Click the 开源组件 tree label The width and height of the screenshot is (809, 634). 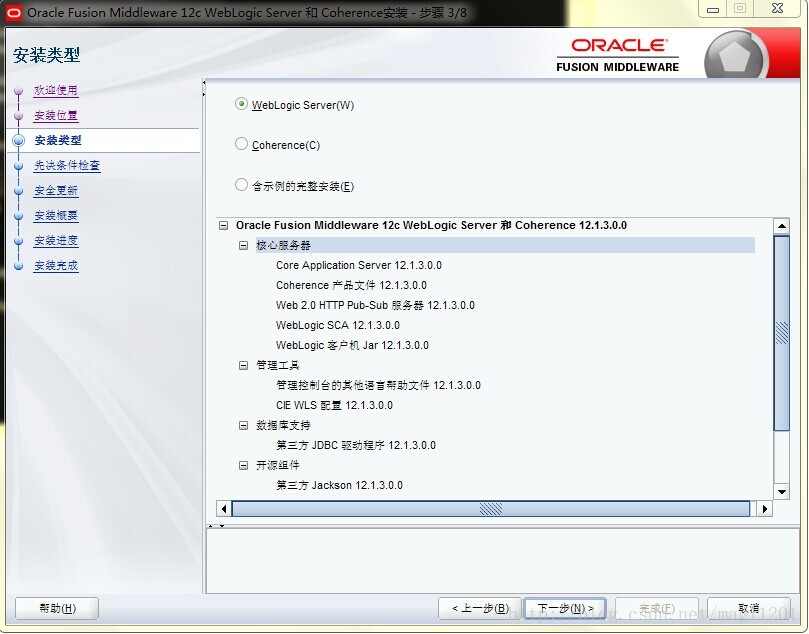278,465
